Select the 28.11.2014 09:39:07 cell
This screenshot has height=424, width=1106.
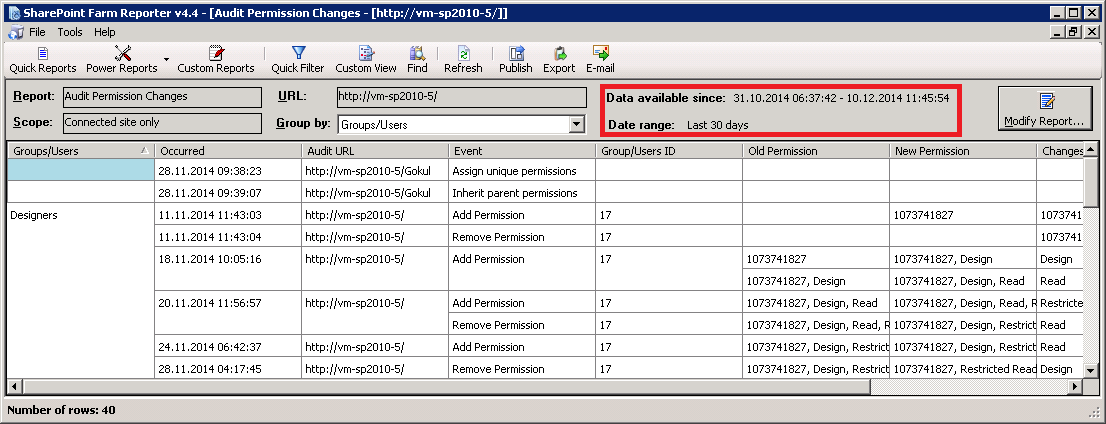tap(228, 193)
